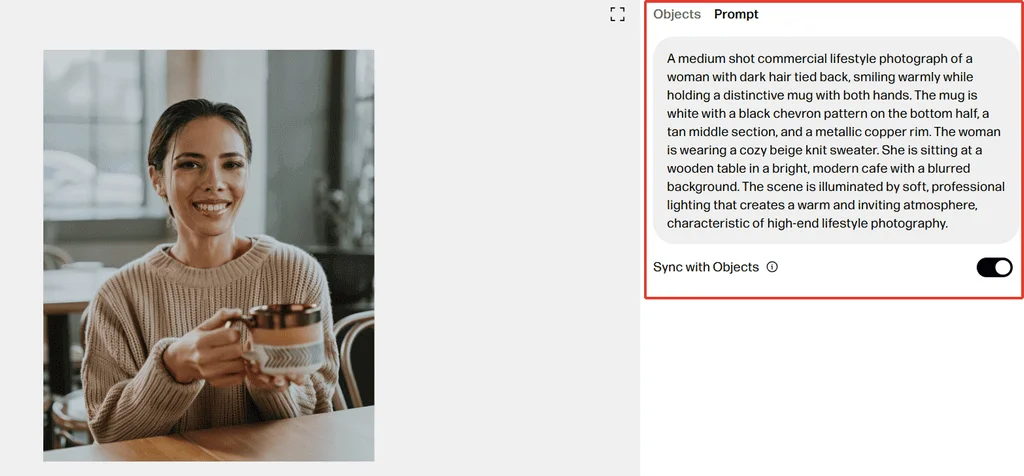The height and width of the screenshot is (476, 1024).
Task: Switch to the Objects tab
Action: (x=677, y=14)
